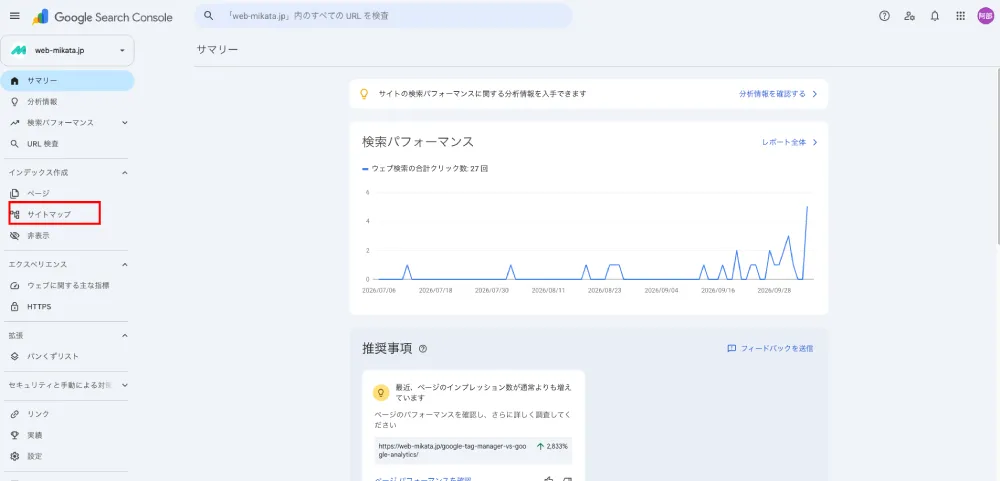
Task: Click the help icon next to 推奨事項
Action: click(423, 349)
